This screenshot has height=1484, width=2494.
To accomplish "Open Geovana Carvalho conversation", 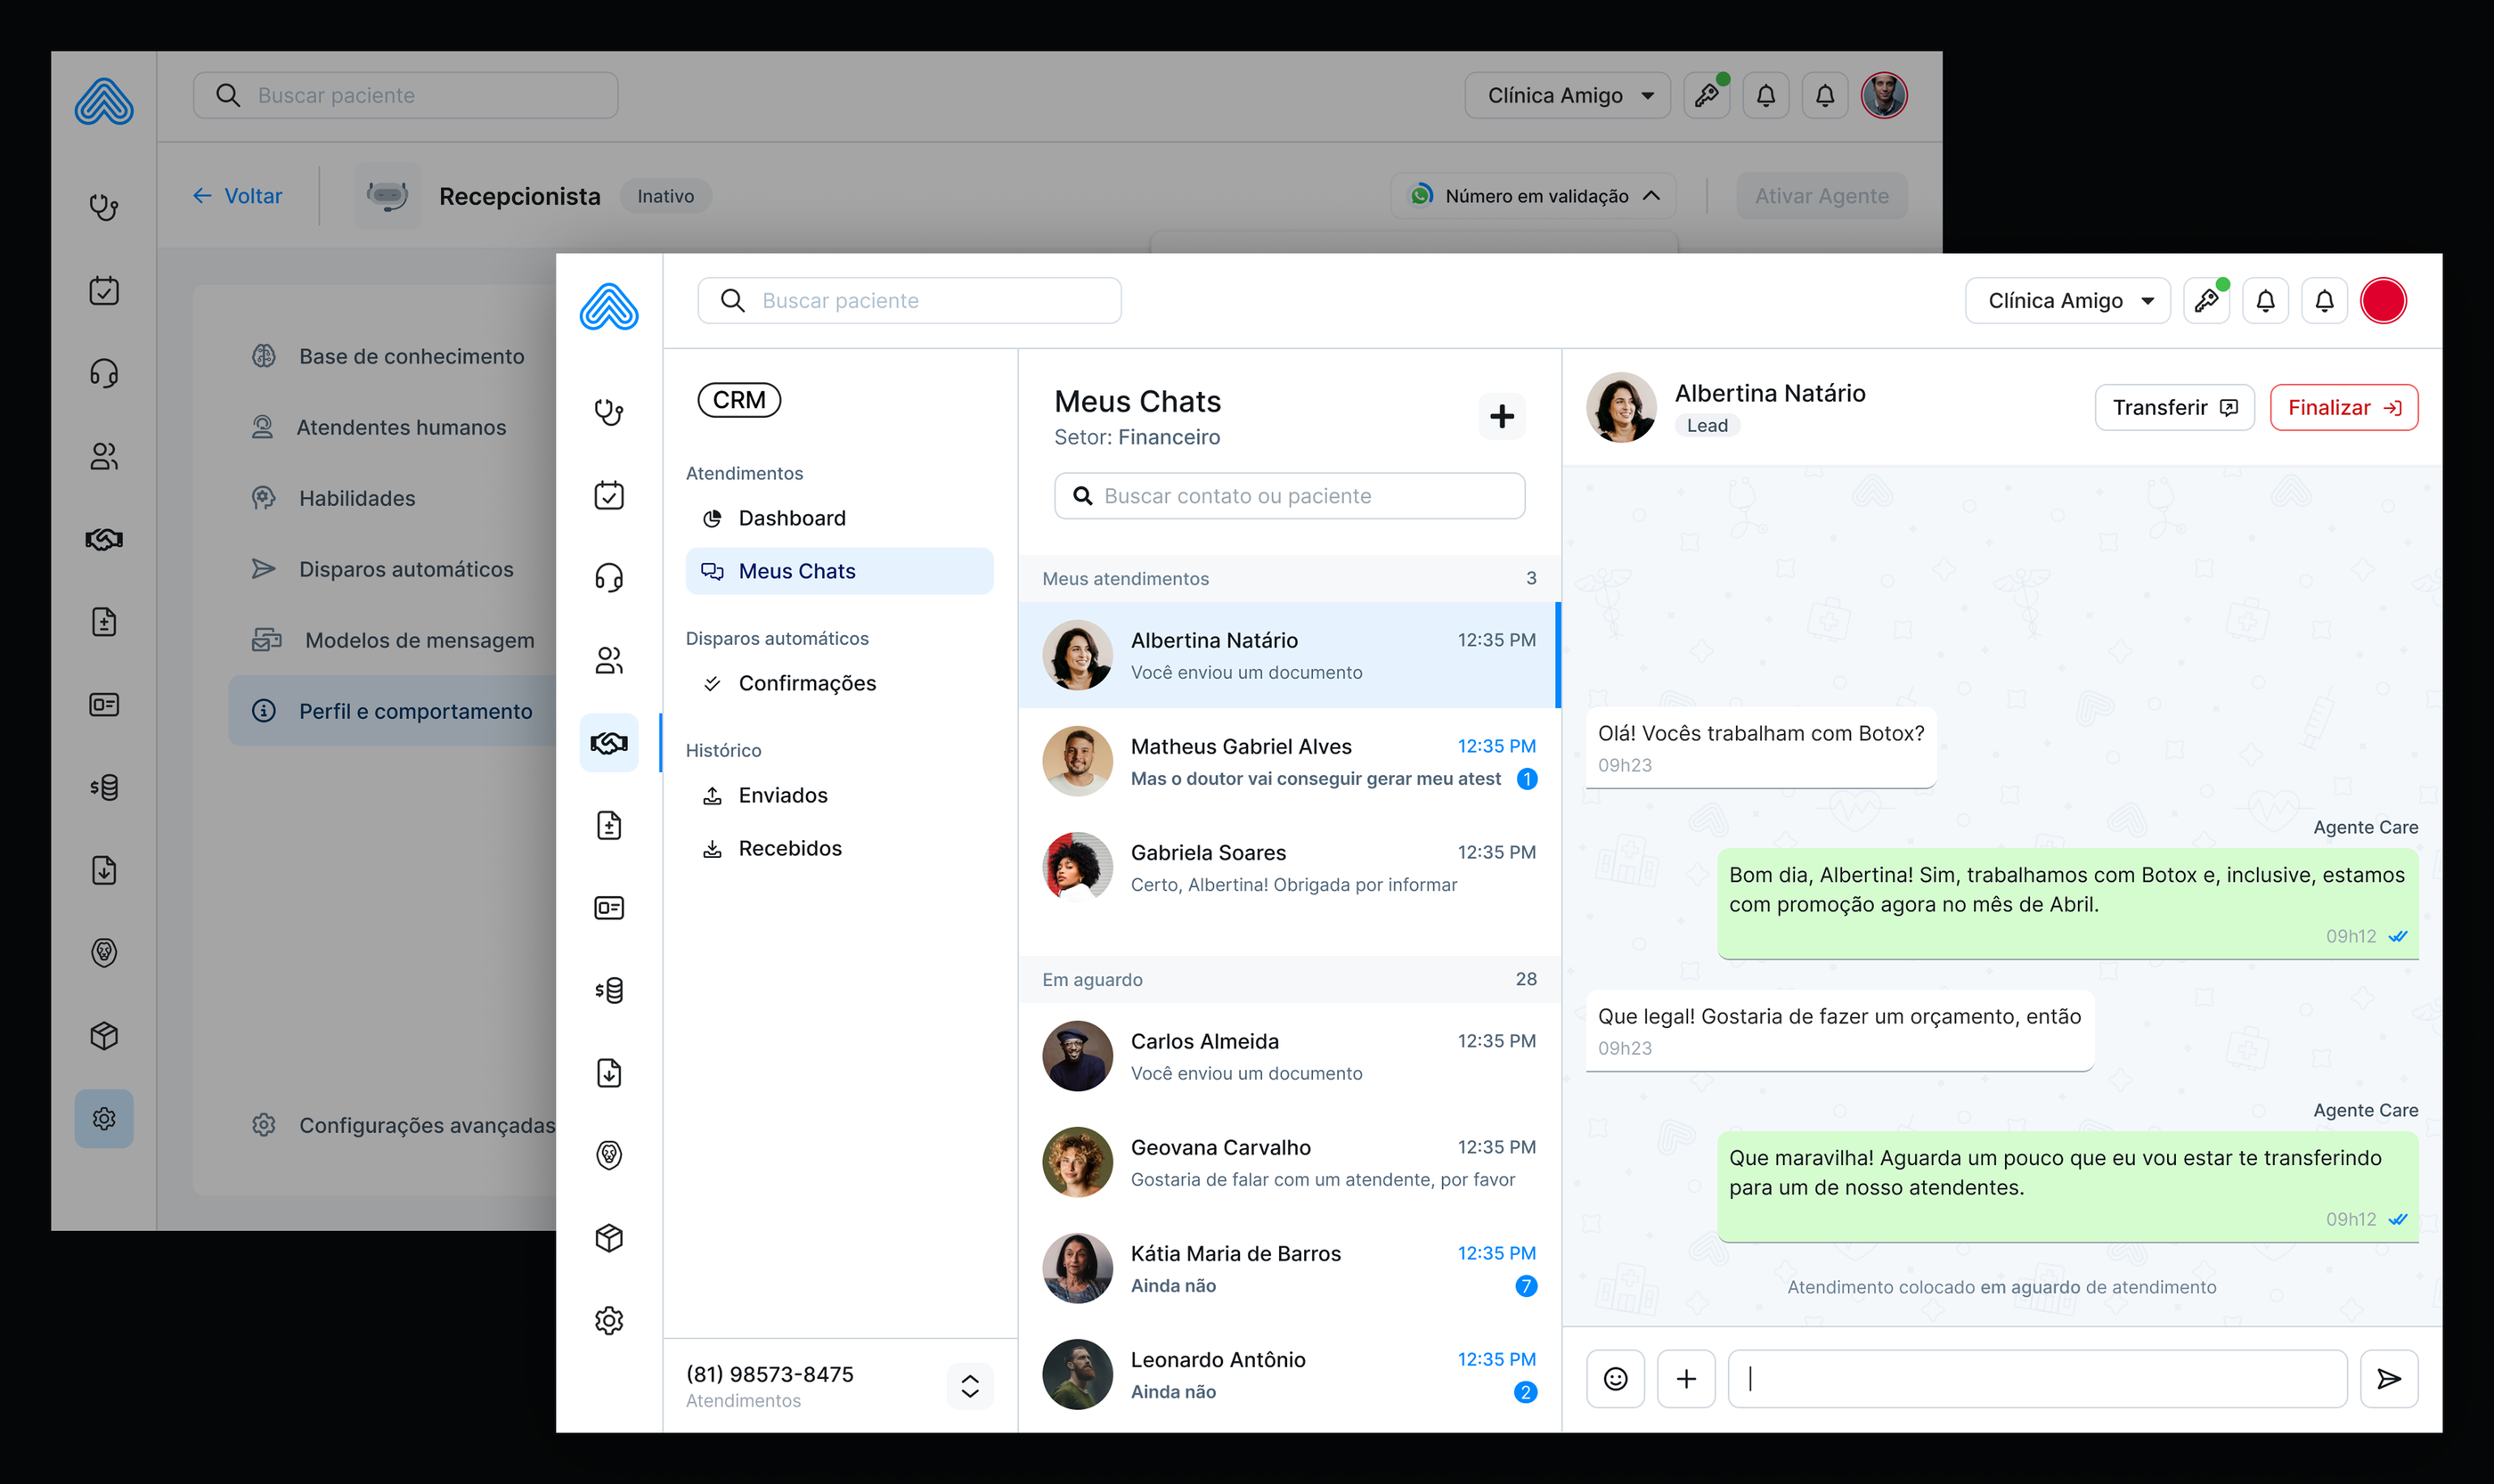I will 1289,1163.
